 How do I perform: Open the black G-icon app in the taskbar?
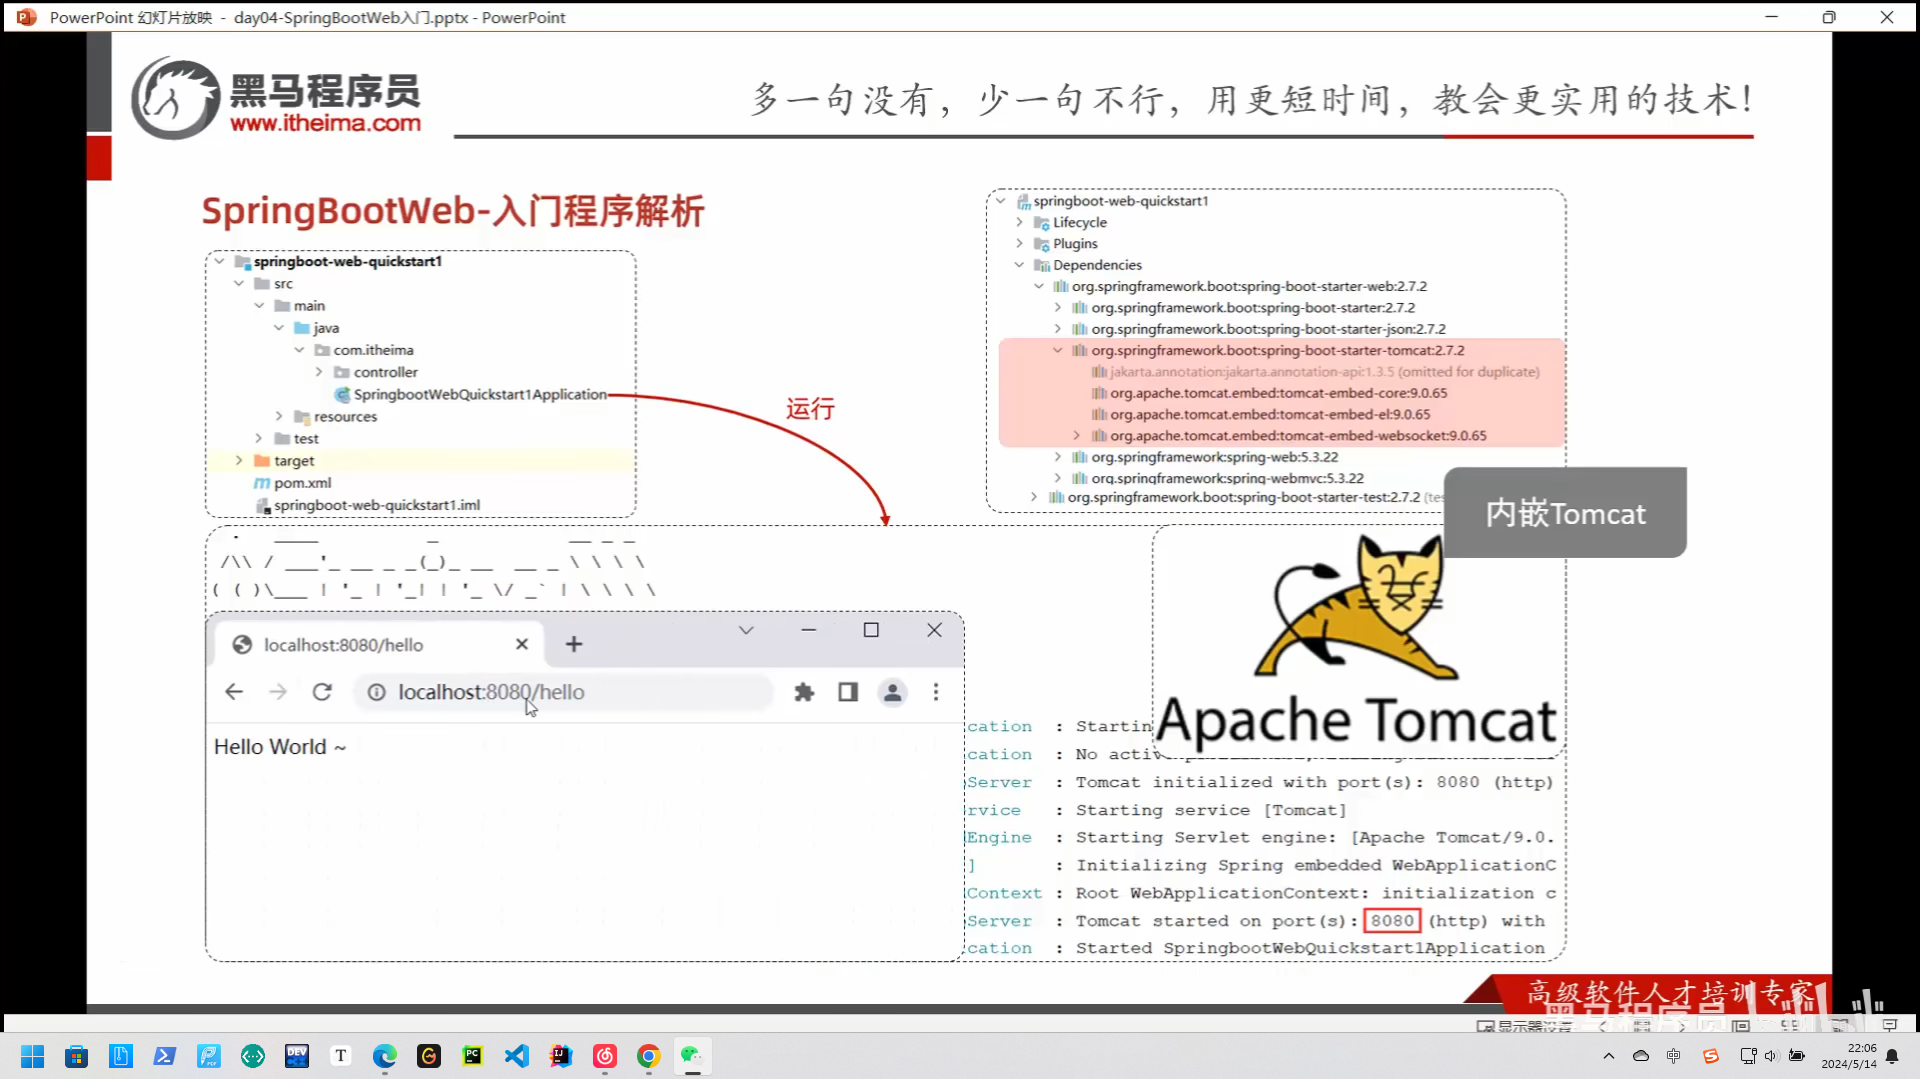pyautogui.click(x=429, y=1056)
